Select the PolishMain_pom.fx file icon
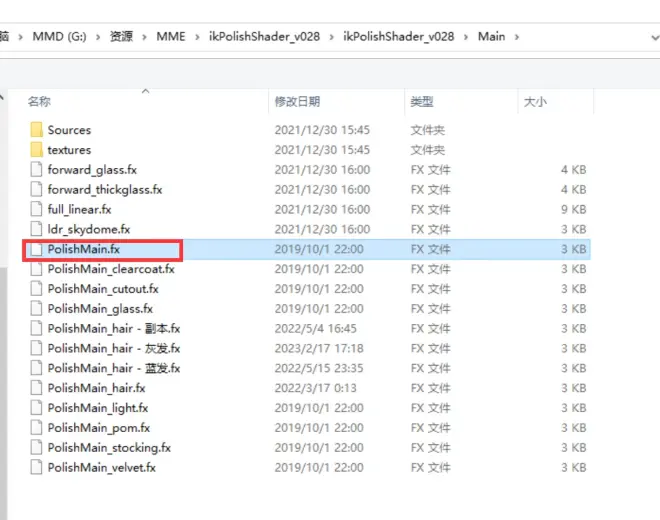The width and height of the screenshot is (660, 520). click(x=37, y=427)
